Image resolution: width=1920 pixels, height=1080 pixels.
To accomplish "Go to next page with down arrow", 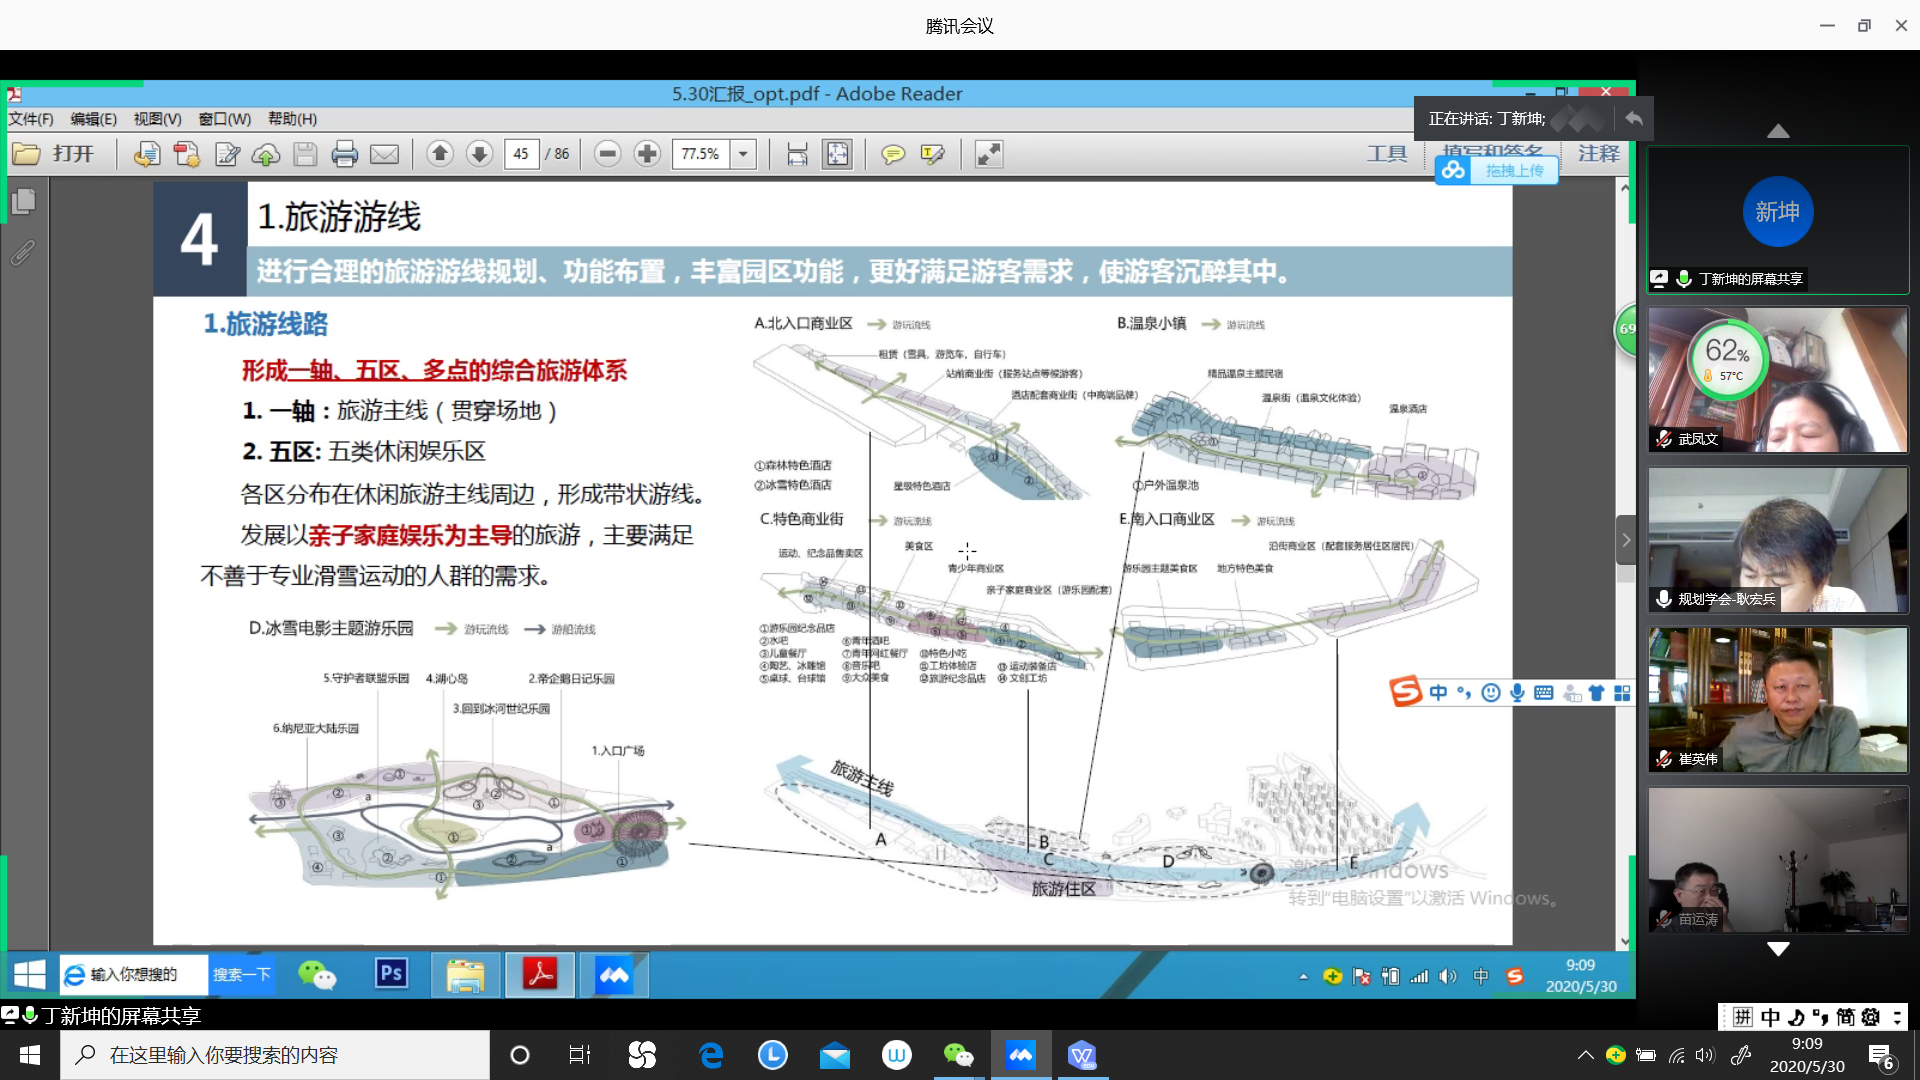I will coord(479,154).
